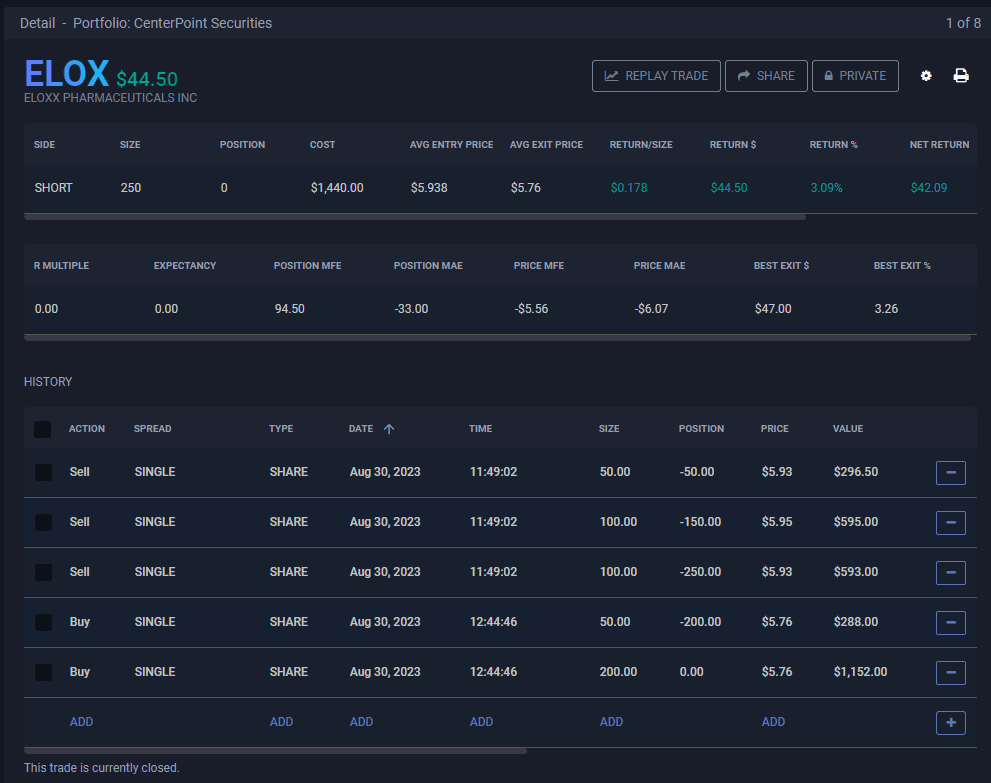Remove the Sell row priced at $5.95
Image resolution: width=991 pixels, height=783 pixels.
pyautogui.click(x=950, y=522)
